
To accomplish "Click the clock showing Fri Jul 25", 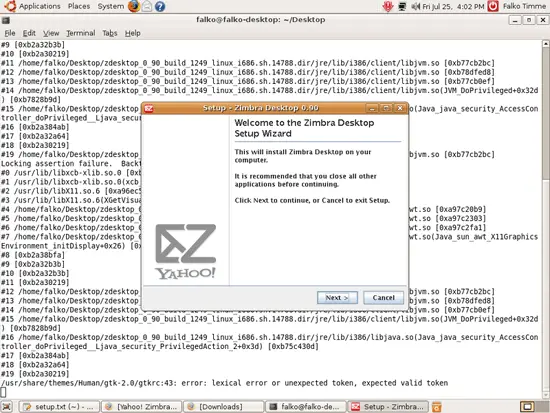I will point(453,6).
